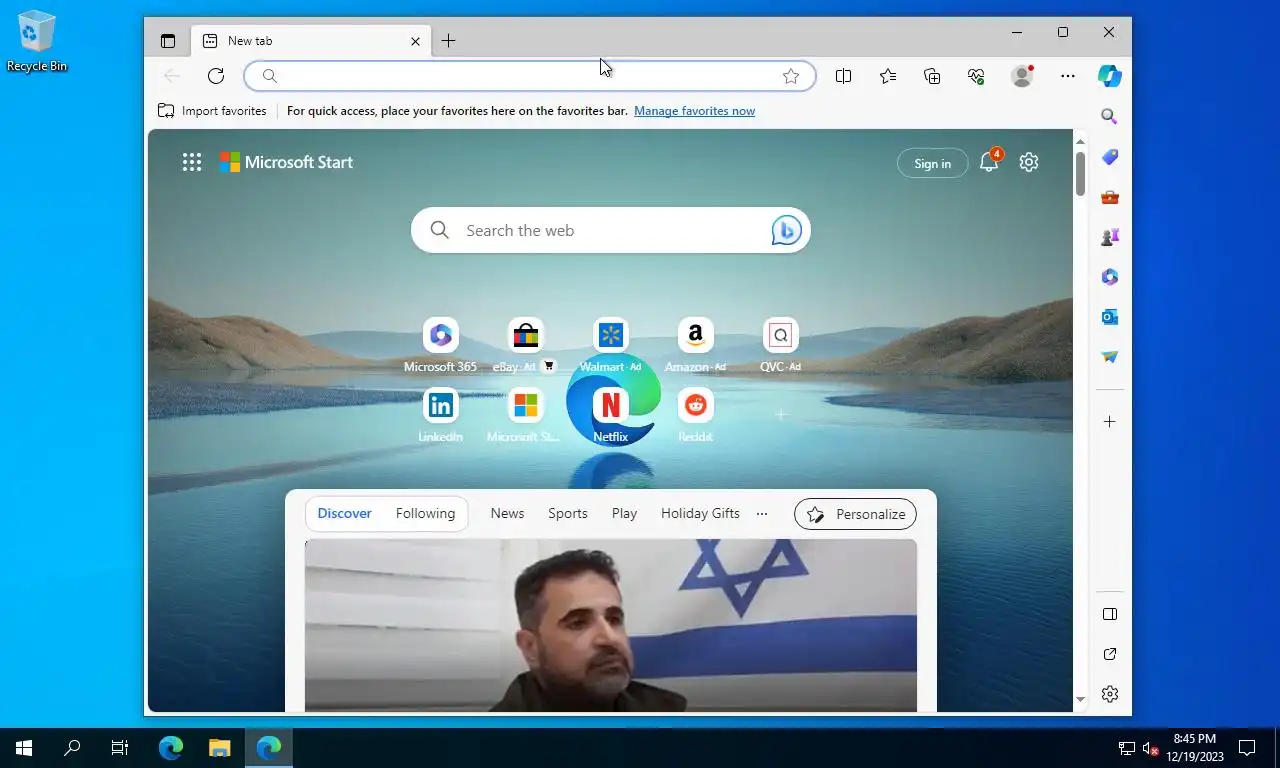Viewport: 1280px width, 768px height.
Task: Open the Netflix quick link tile
Action: pyautogui.click(x=610, y=416)
